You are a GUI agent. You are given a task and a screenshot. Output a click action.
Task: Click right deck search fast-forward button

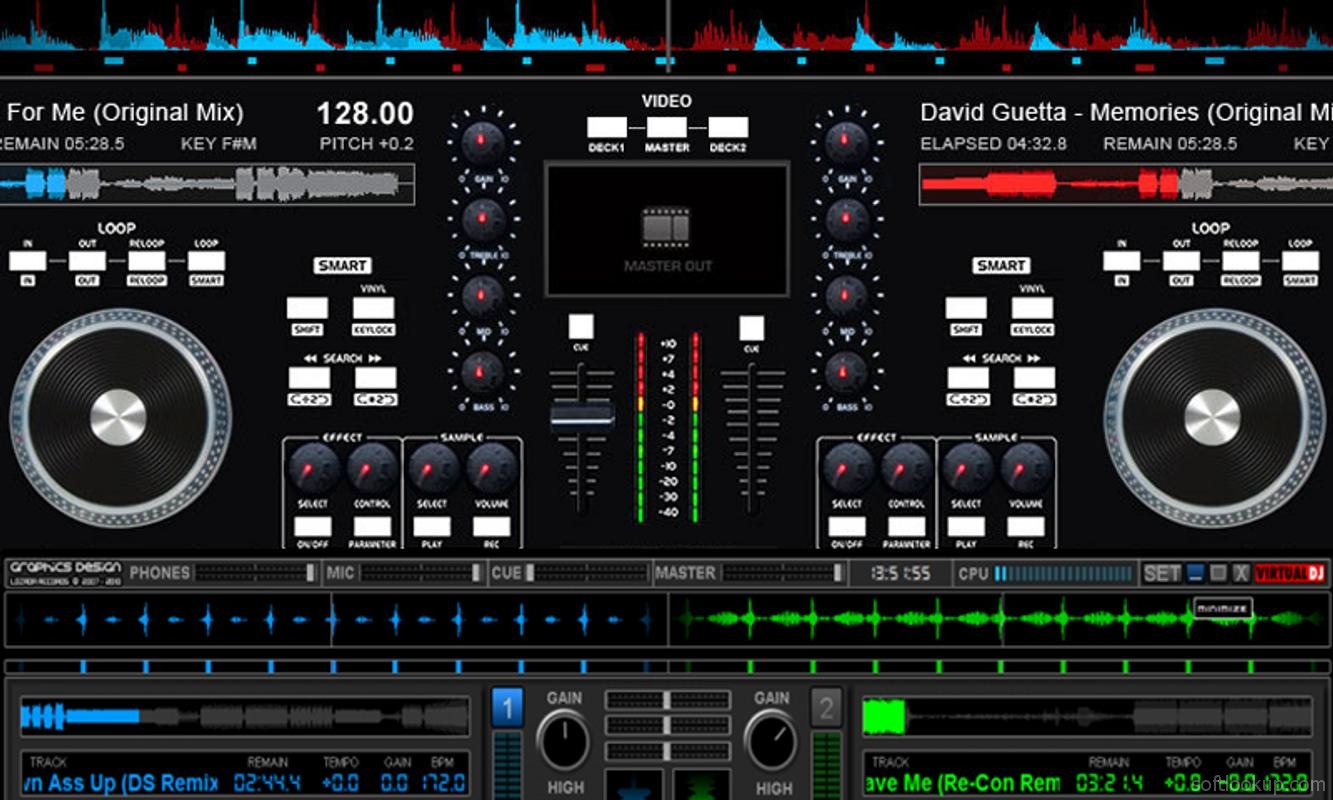1034,378
